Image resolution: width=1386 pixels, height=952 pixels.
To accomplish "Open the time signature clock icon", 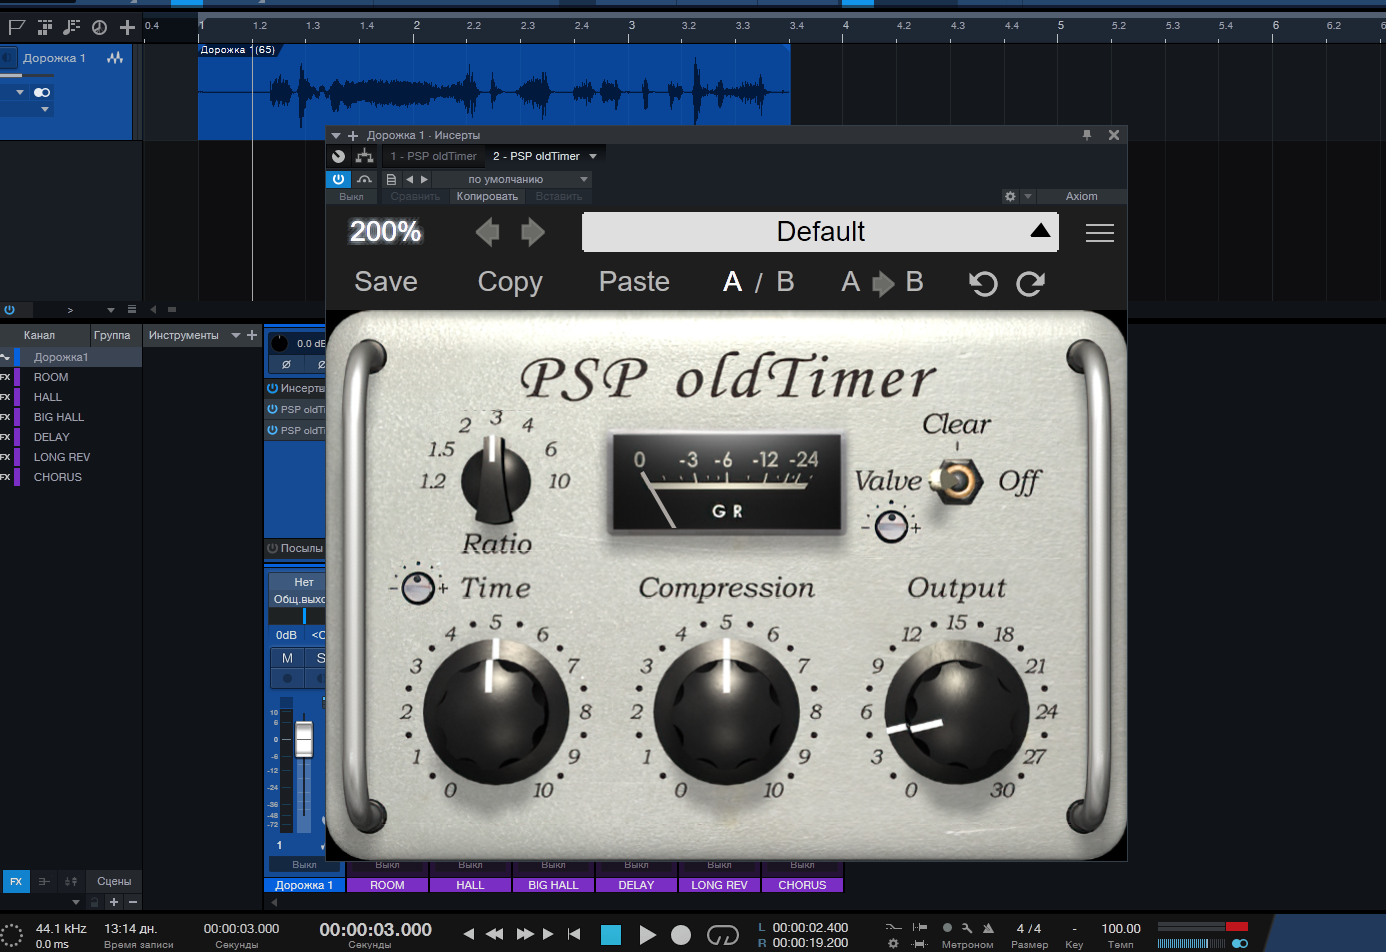I will pyautogui.click(x=99, y=27).
